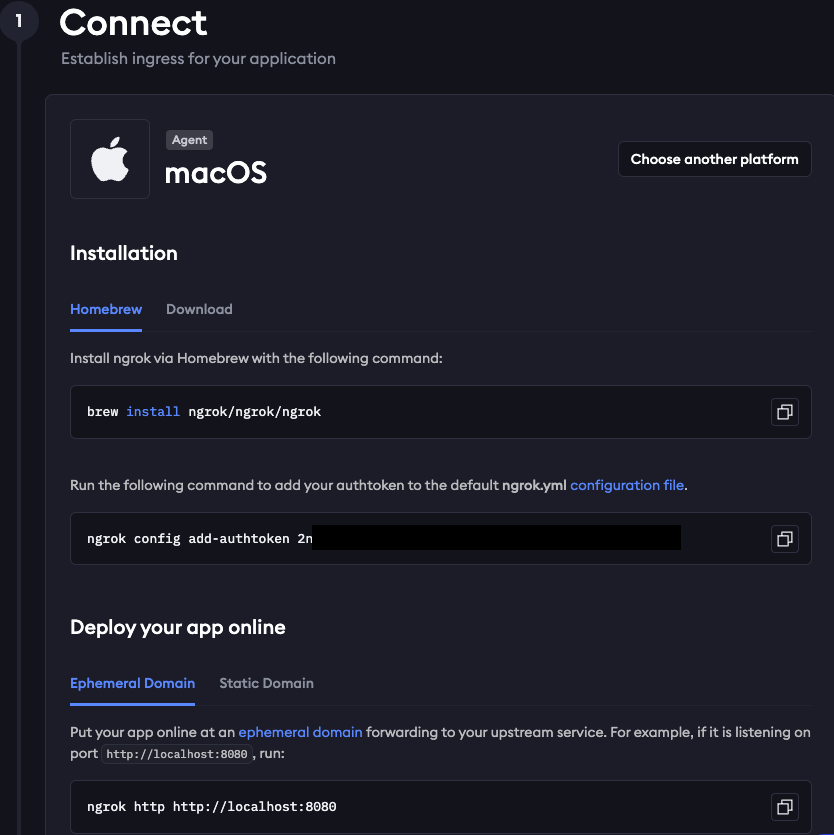
Task: Click the Deploy your app online heading
Action: coord(178,628)
